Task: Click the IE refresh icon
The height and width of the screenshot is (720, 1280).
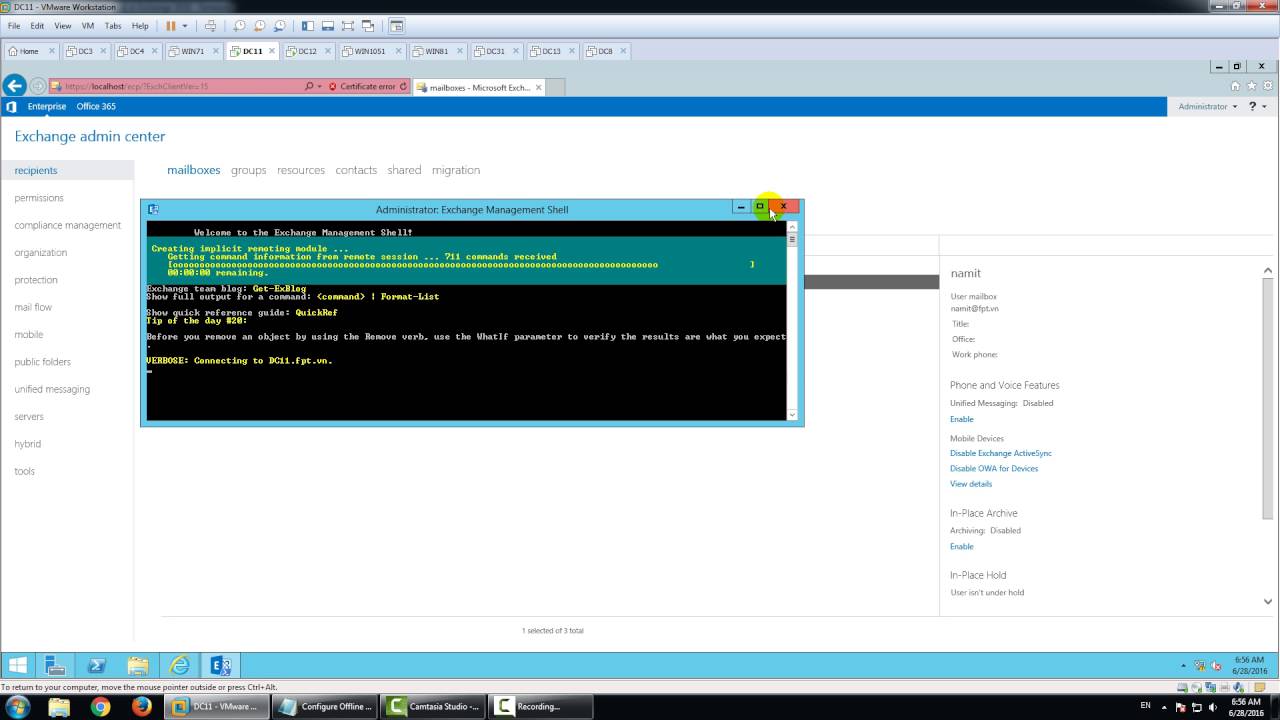Action: 403,87
